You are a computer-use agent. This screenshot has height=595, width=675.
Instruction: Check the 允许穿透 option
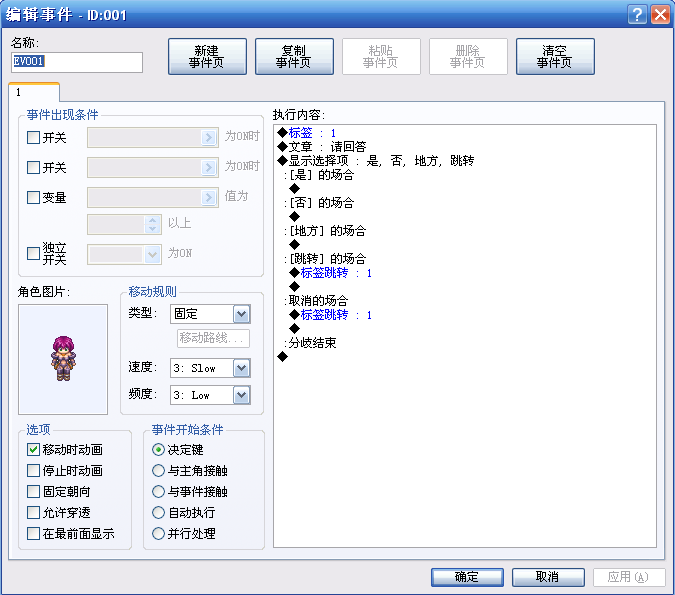(33, 513)
